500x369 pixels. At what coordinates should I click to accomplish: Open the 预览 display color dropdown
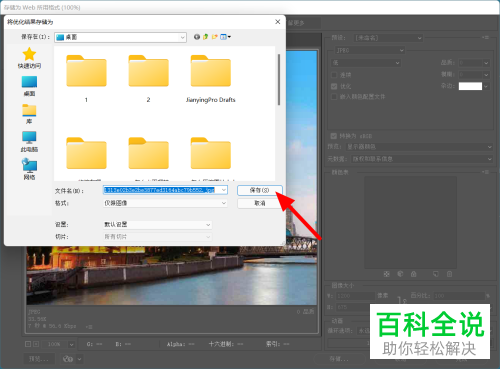419,147
